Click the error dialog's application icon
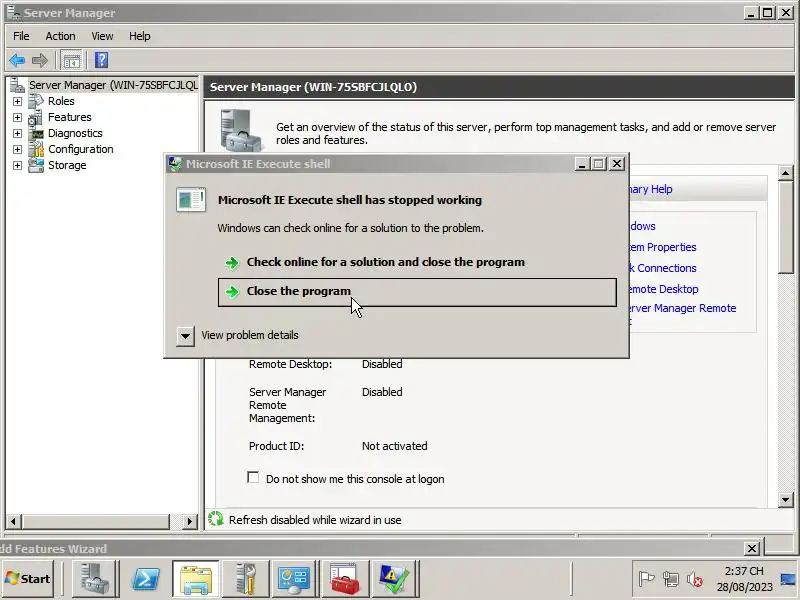The image size is (800, 600). pyautogui.click(x=191, y=199)
